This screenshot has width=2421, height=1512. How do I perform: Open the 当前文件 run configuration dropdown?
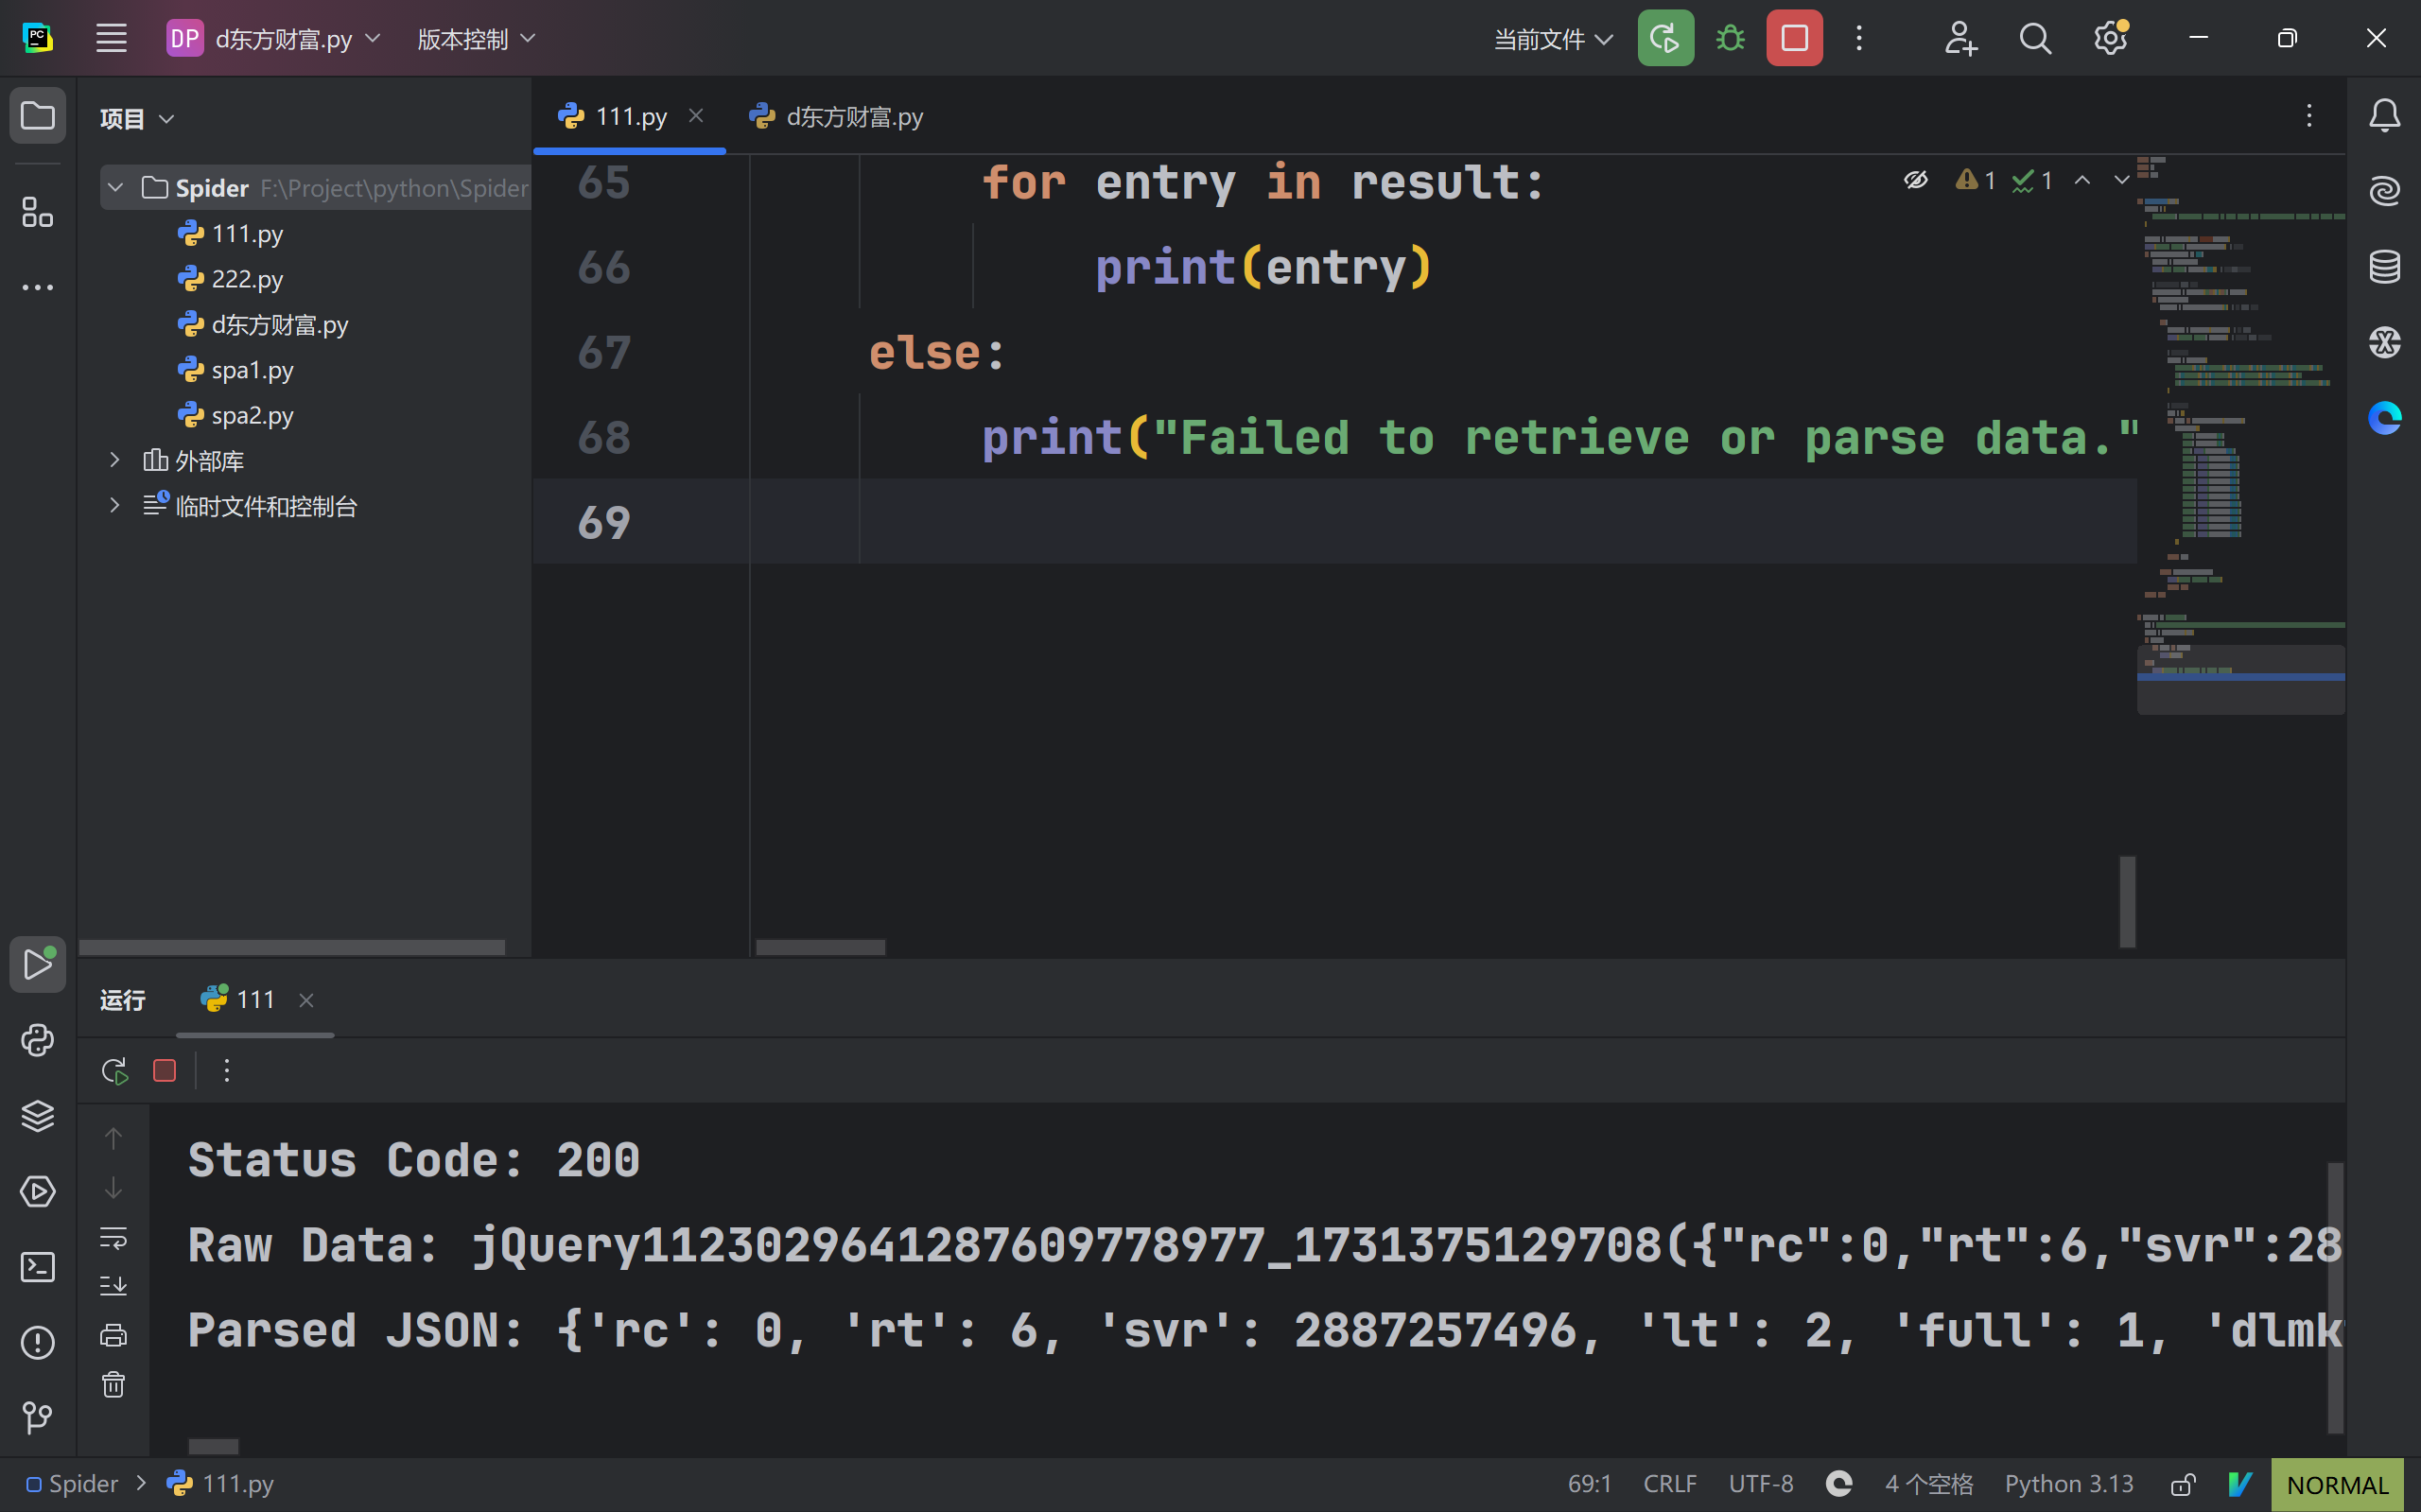(1552, 39)
